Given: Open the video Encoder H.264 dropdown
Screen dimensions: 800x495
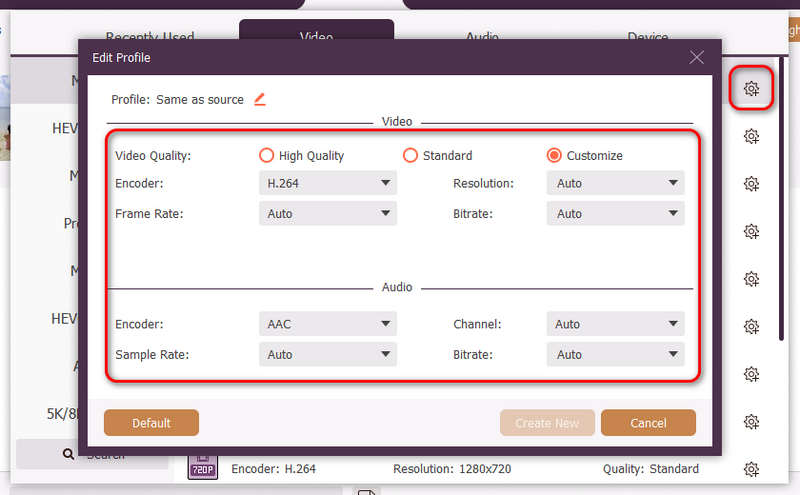Looking at the screenshot, I should pos(328,183).
